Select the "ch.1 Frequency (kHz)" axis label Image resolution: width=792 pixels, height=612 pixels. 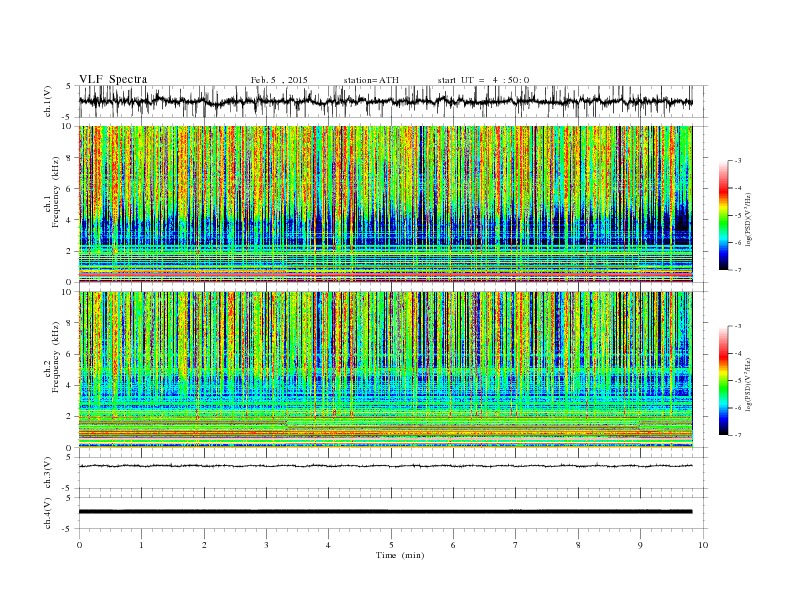tap(51, 192)
